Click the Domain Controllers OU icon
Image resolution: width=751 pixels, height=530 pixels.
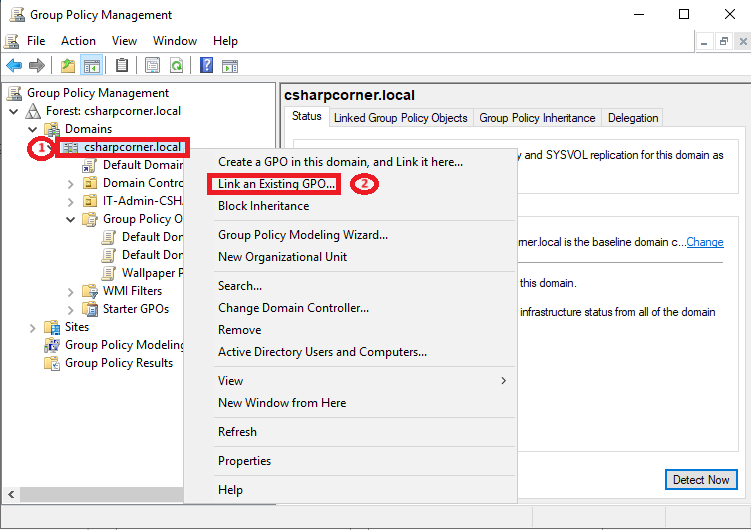coord(90,183)
